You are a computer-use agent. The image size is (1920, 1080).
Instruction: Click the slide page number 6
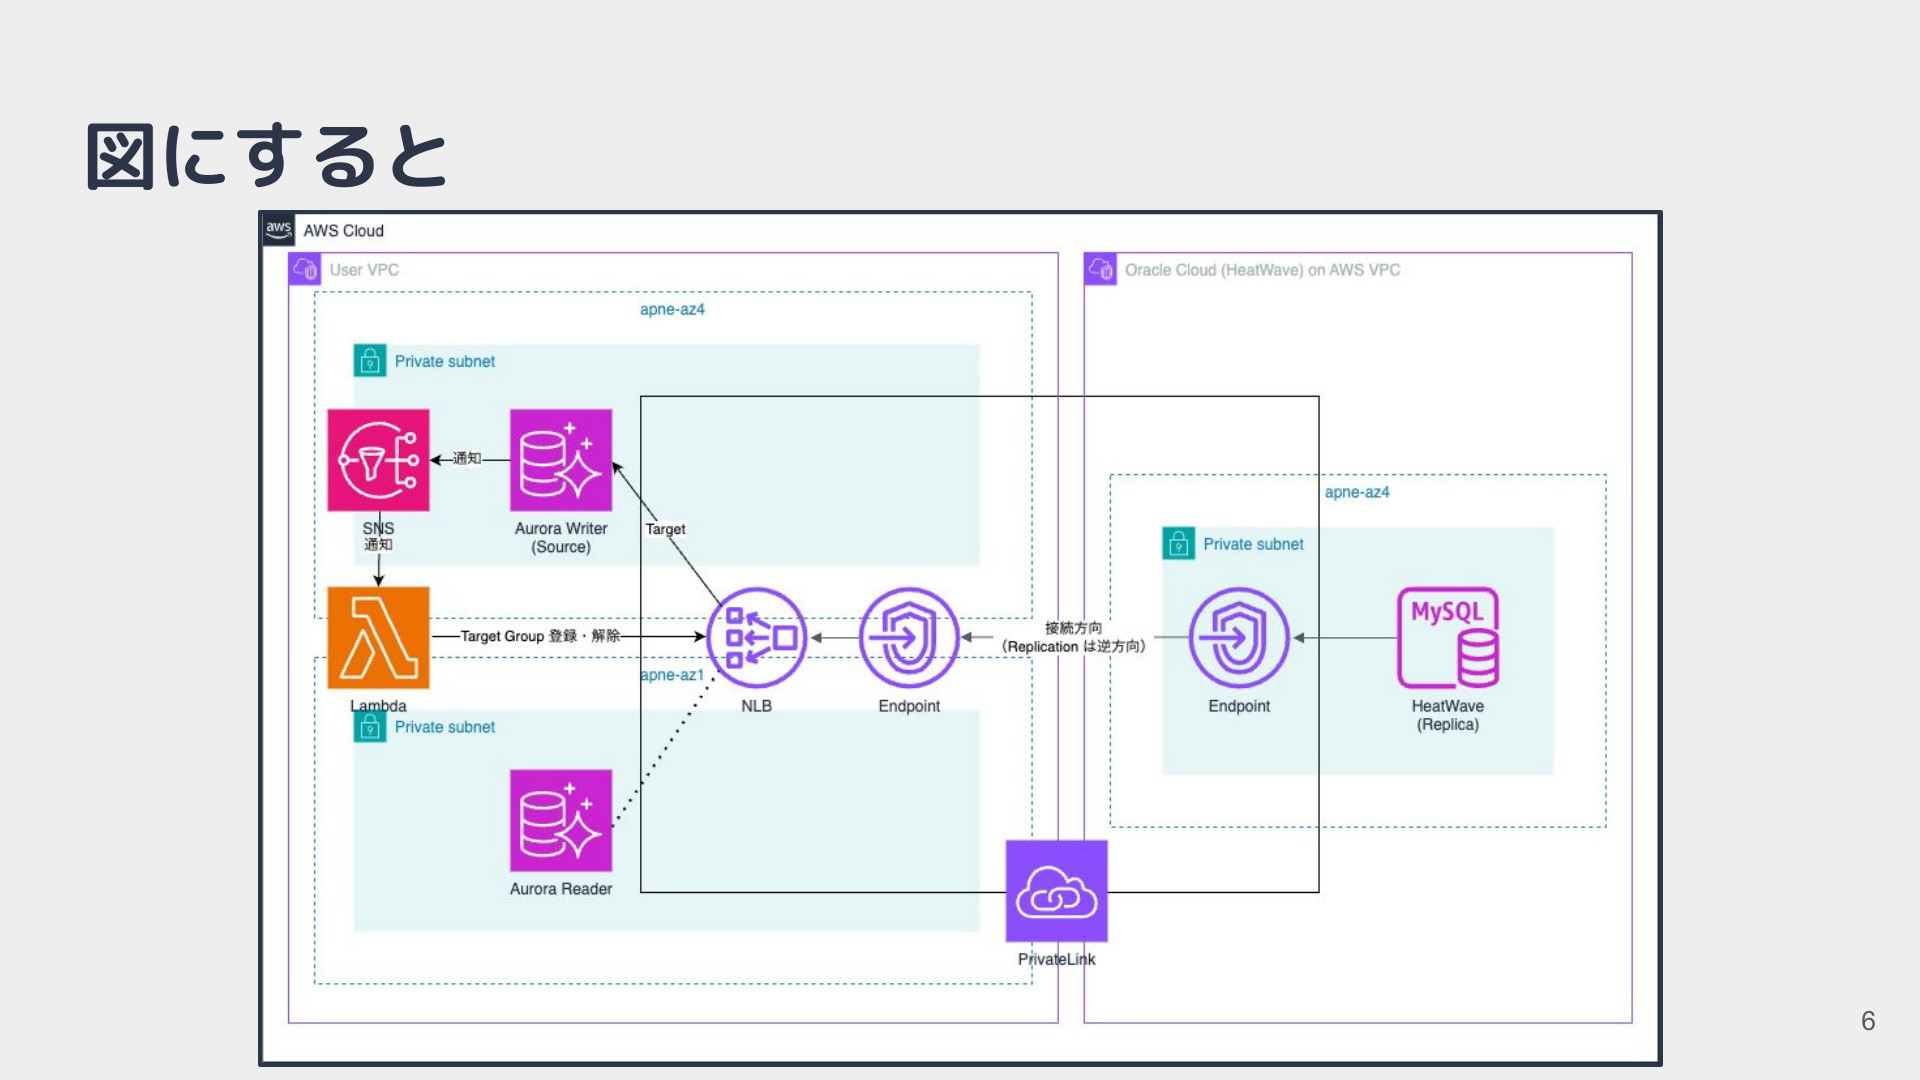point(1867,1021)
